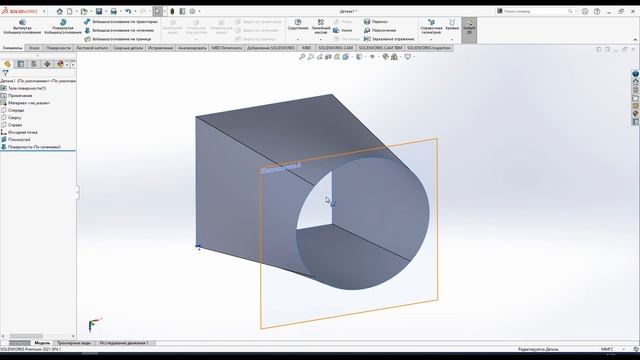Click the Zoom to Fit magnifier icon
This screenshot has width=640, height=360.
302,57
